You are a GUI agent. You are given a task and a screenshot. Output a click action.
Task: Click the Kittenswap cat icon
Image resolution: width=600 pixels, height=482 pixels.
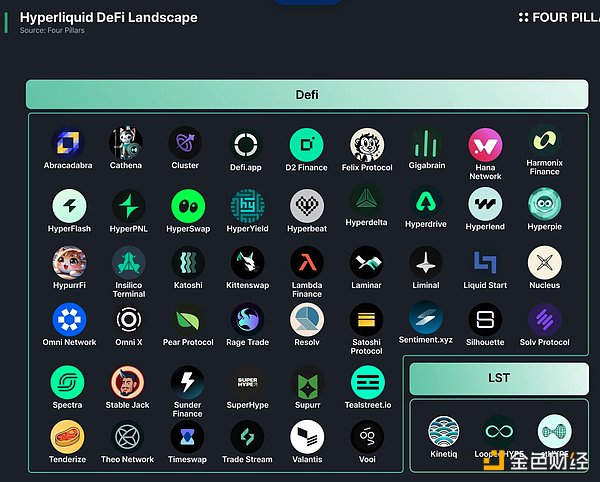[247, 263]
